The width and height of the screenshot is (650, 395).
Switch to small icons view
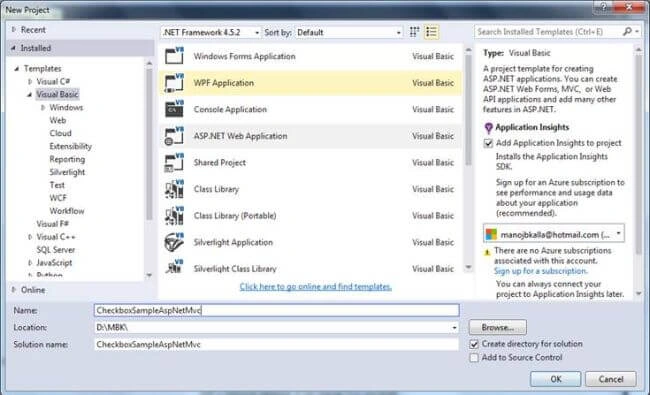coord(414,32)
